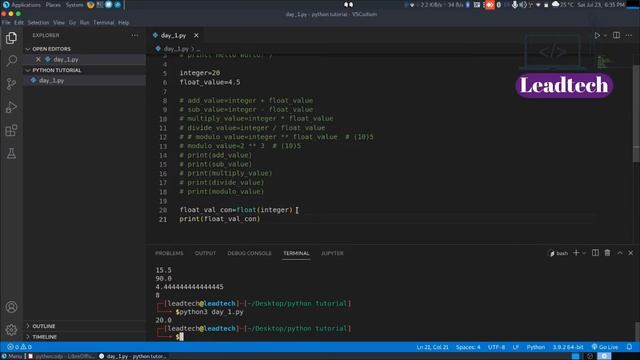Open the Source Control view
This screenshot has width=640, height=360.
[11, 84]
